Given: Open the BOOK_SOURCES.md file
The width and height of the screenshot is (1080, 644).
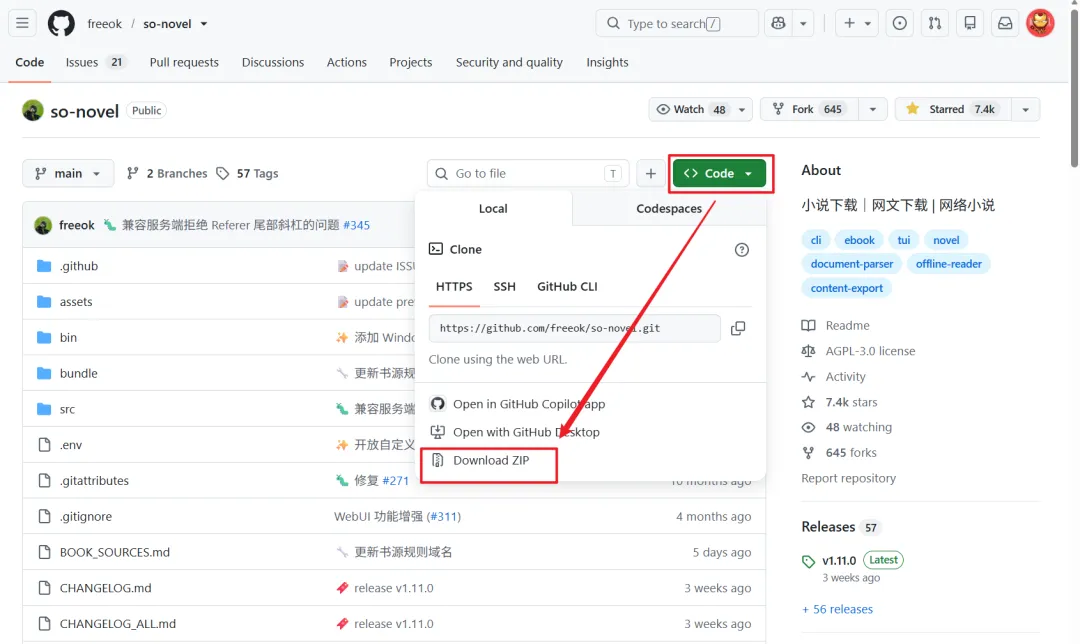Looking at the screenshot, I should click(x=114, y=552).
